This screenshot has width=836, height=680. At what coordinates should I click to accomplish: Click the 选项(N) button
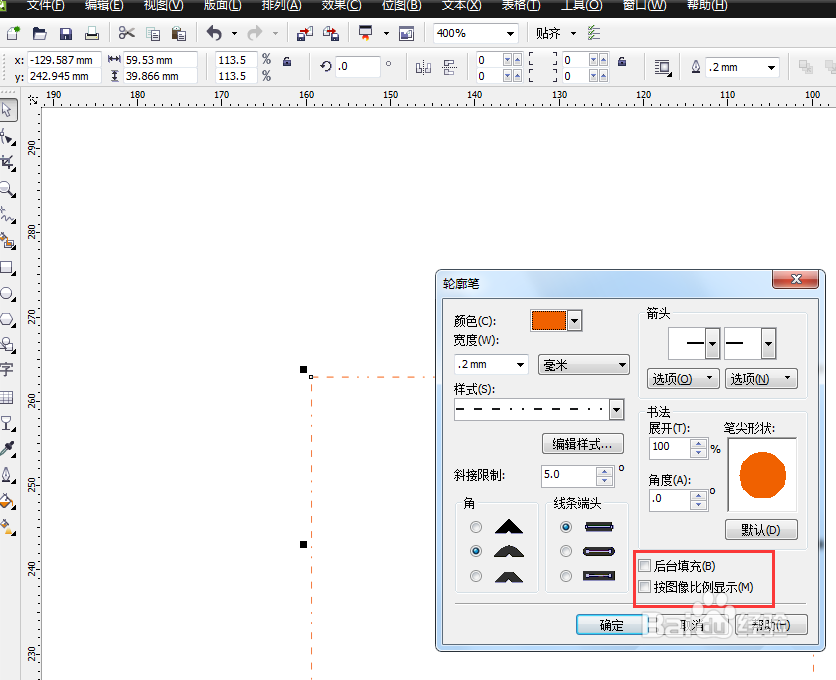click(x=761, y=379)
